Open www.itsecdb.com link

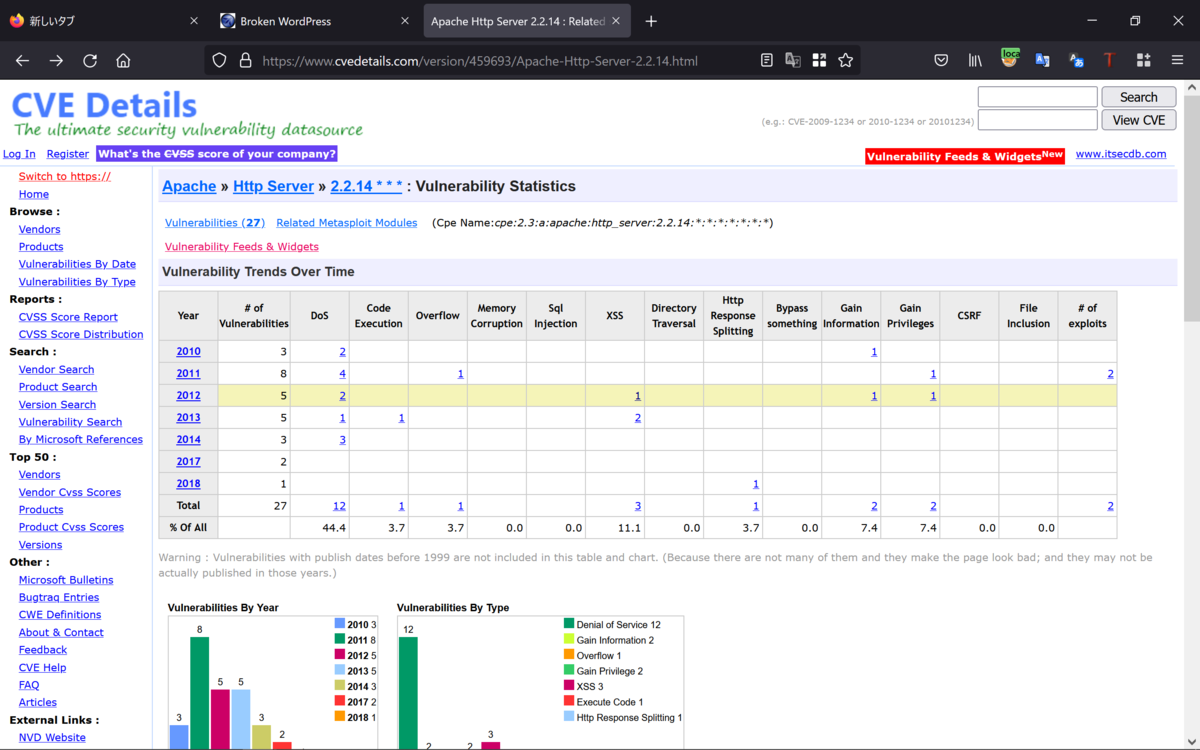click(x=1121, y=154)
